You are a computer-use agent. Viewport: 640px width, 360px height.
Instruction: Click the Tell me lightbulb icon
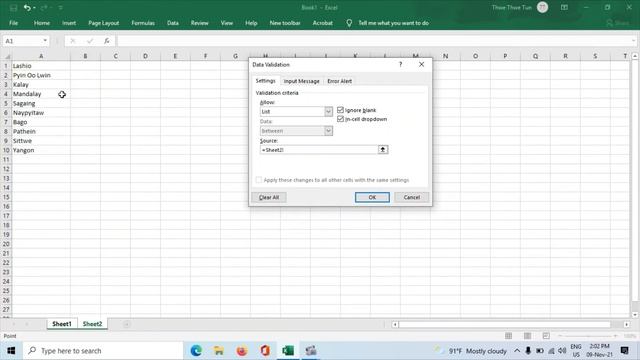[x=349, y=23]
